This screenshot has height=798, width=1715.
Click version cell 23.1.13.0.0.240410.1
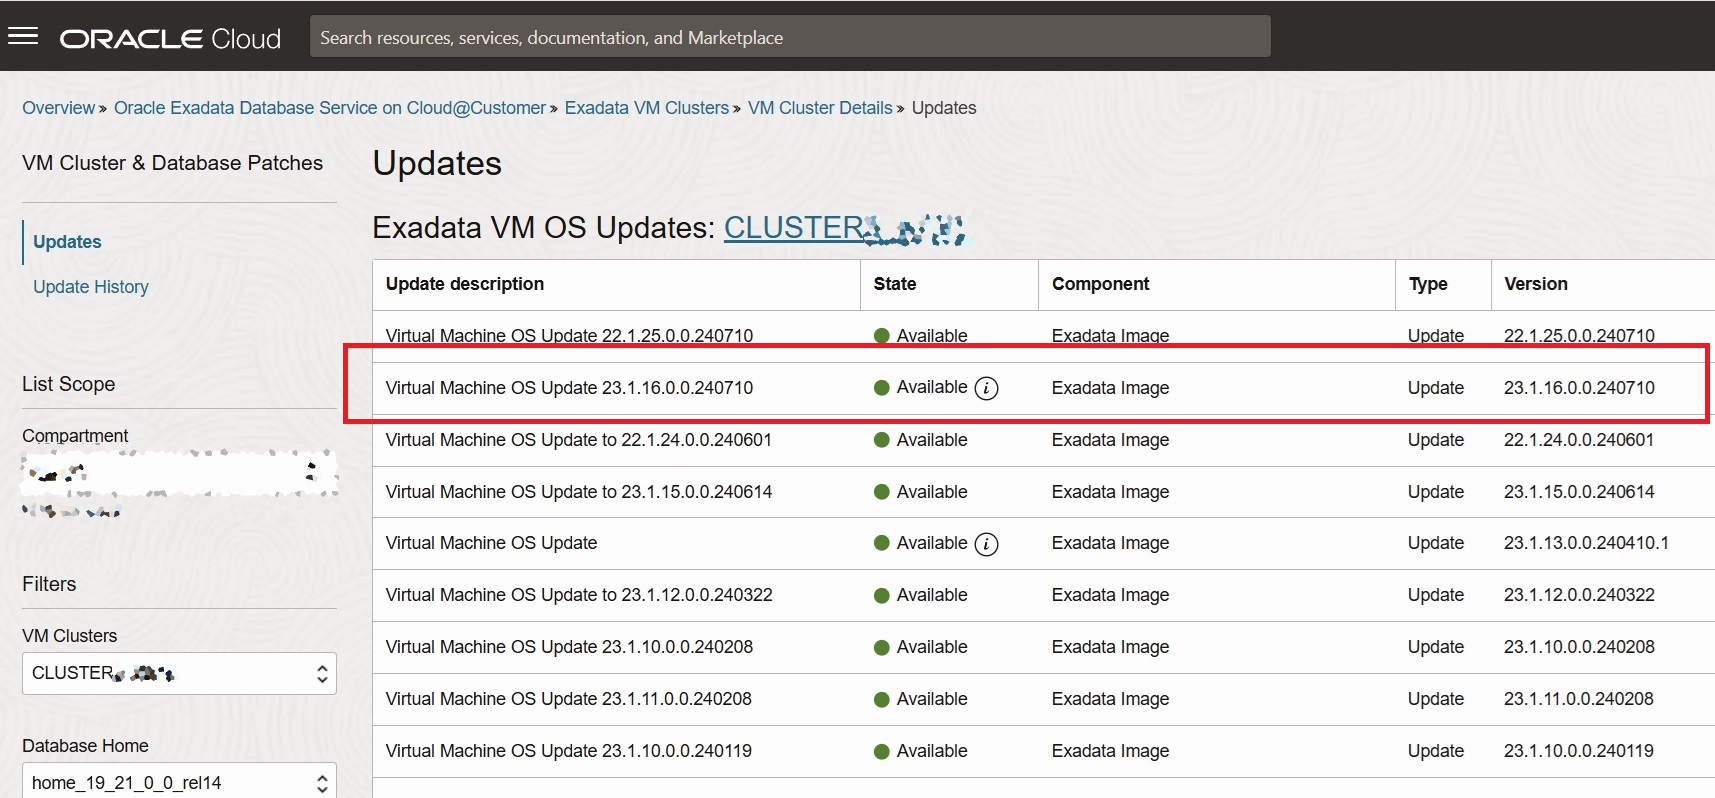pyautogui.click(x=1586, y=543)
